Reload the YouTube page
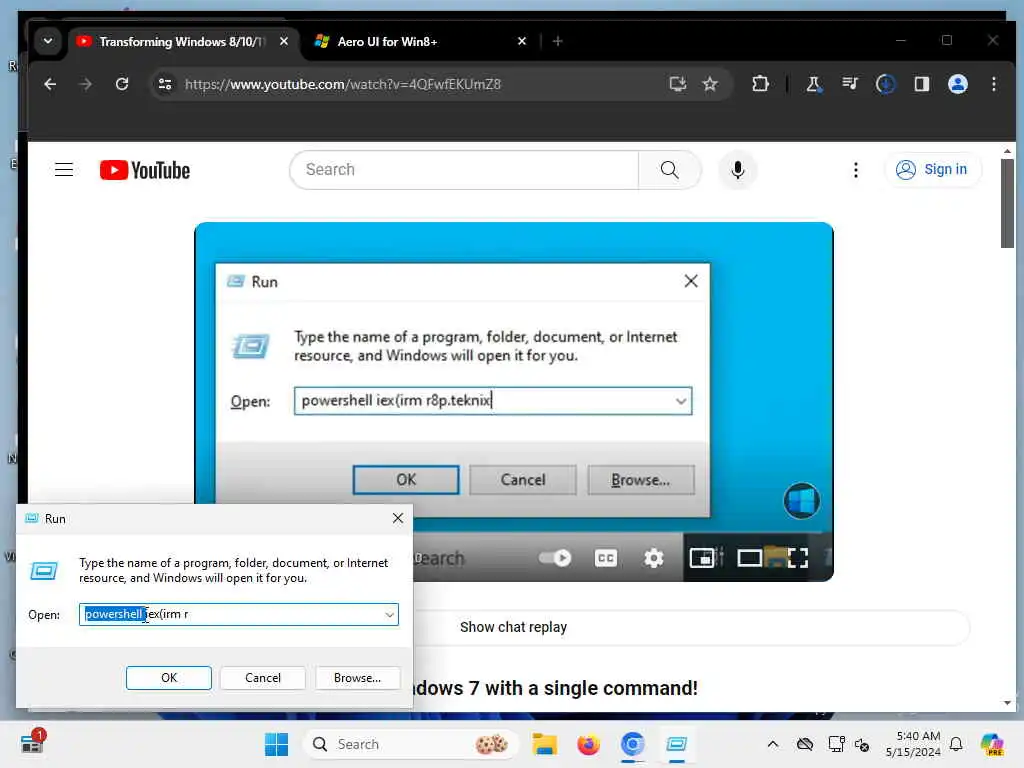 pyautogui.click(x=122, y=84)
